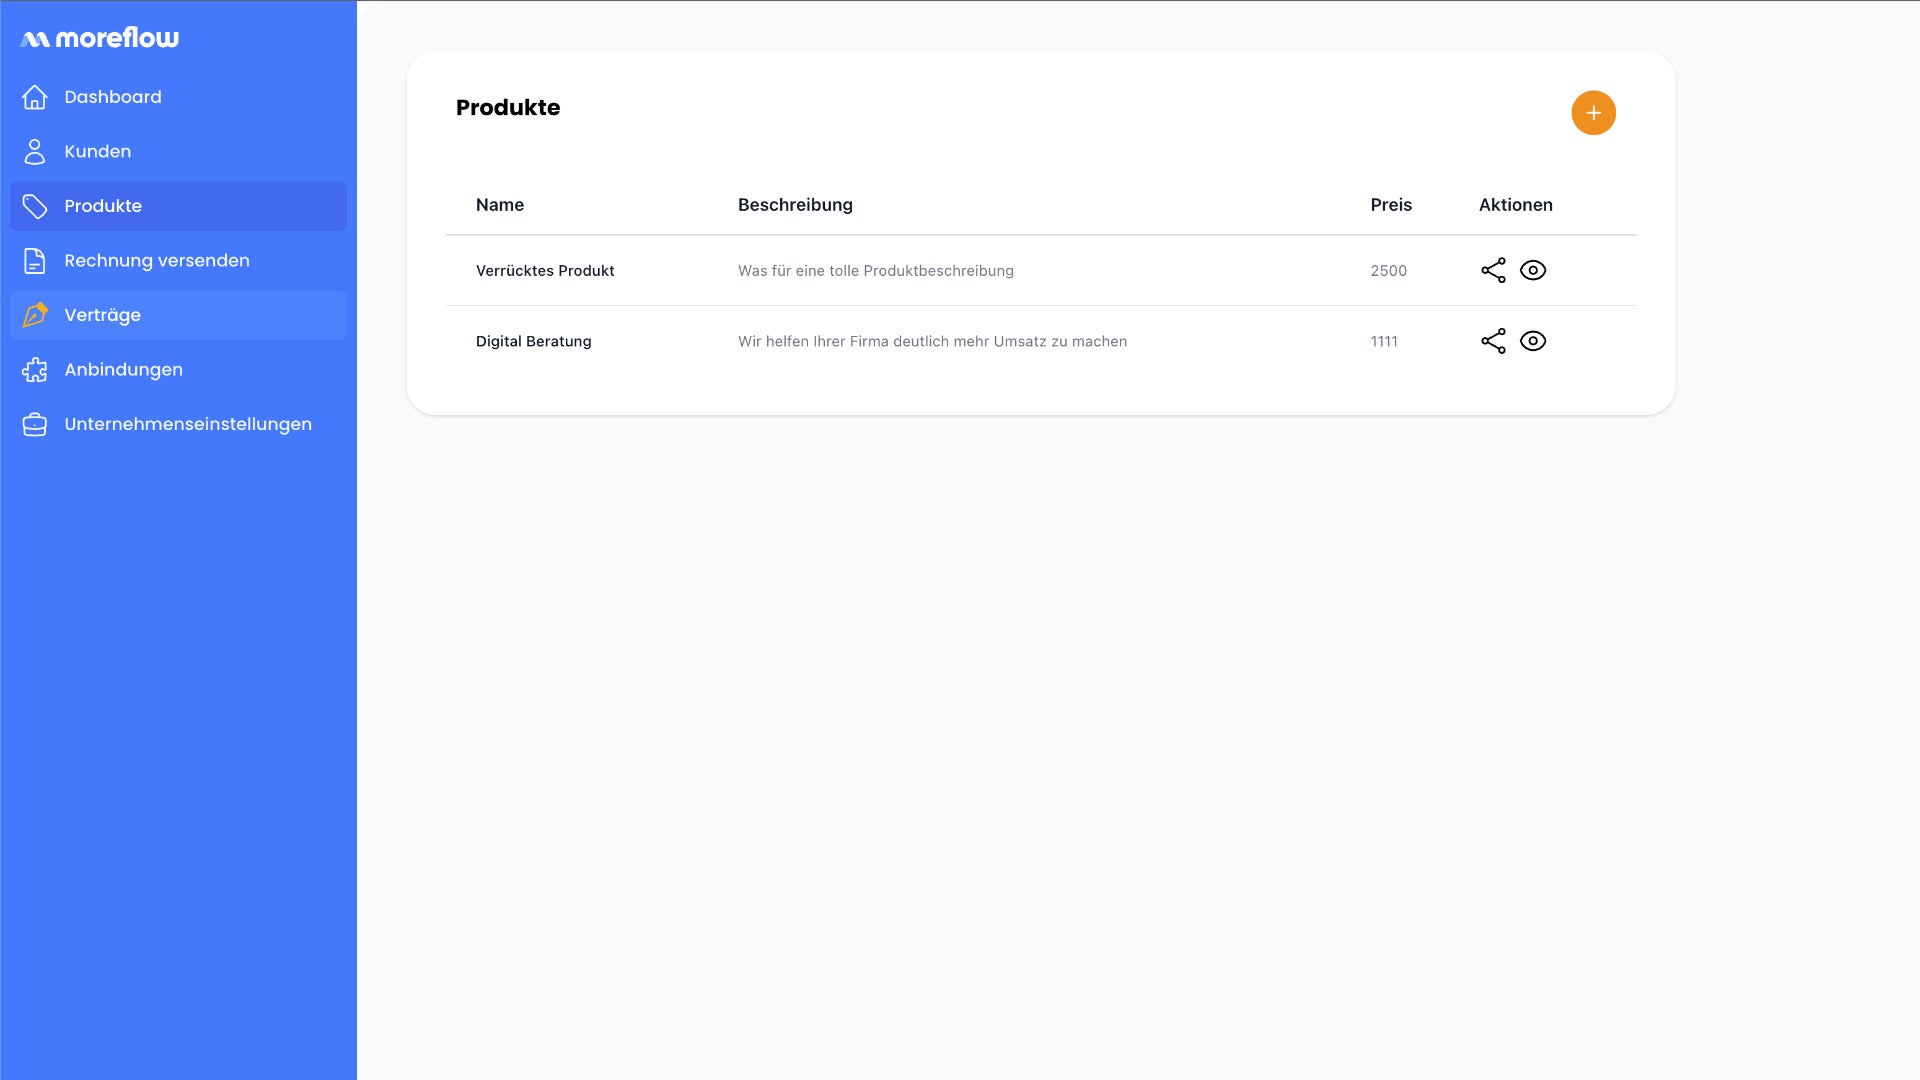Click the Rechnung versenden document icon
1920x1080 pixels.
(x=35, y=261)
